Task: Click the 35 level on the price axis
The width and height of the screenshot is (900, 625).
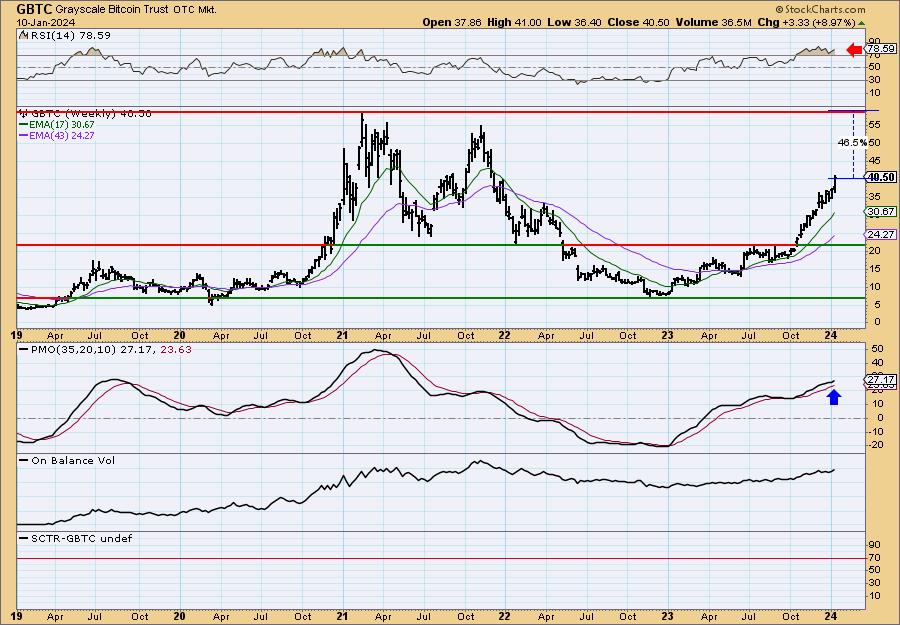Action: click(874, 196)
